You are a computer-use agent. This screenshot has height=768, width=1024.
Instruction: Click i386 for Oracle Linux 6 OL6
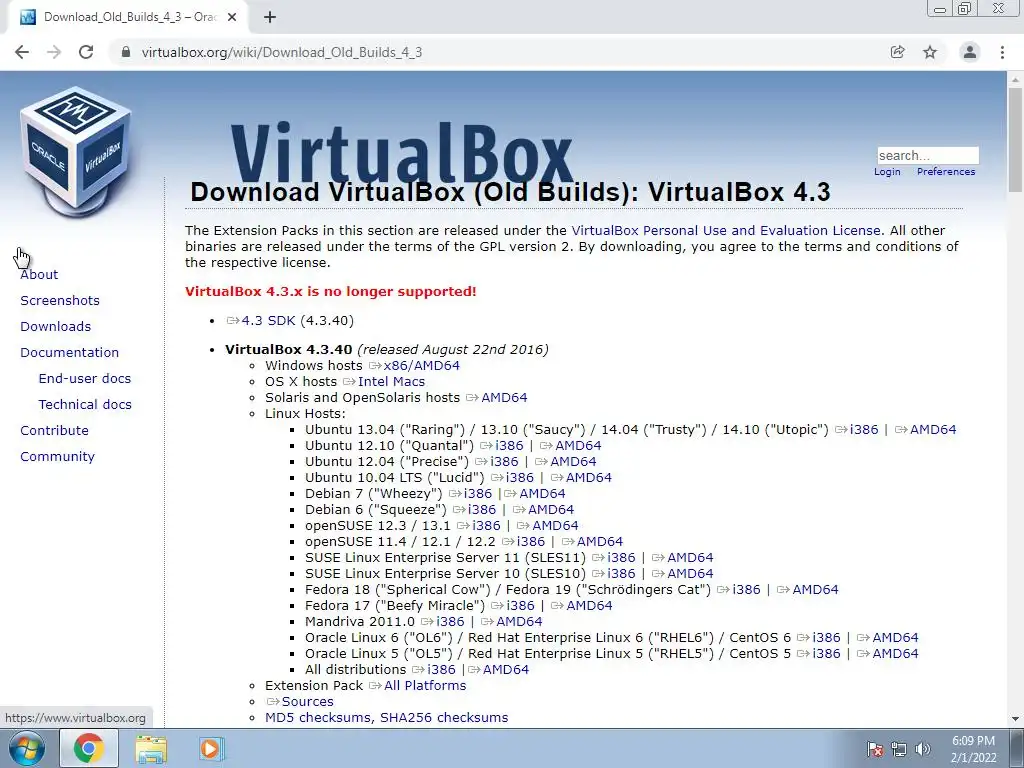coord(827,637)
